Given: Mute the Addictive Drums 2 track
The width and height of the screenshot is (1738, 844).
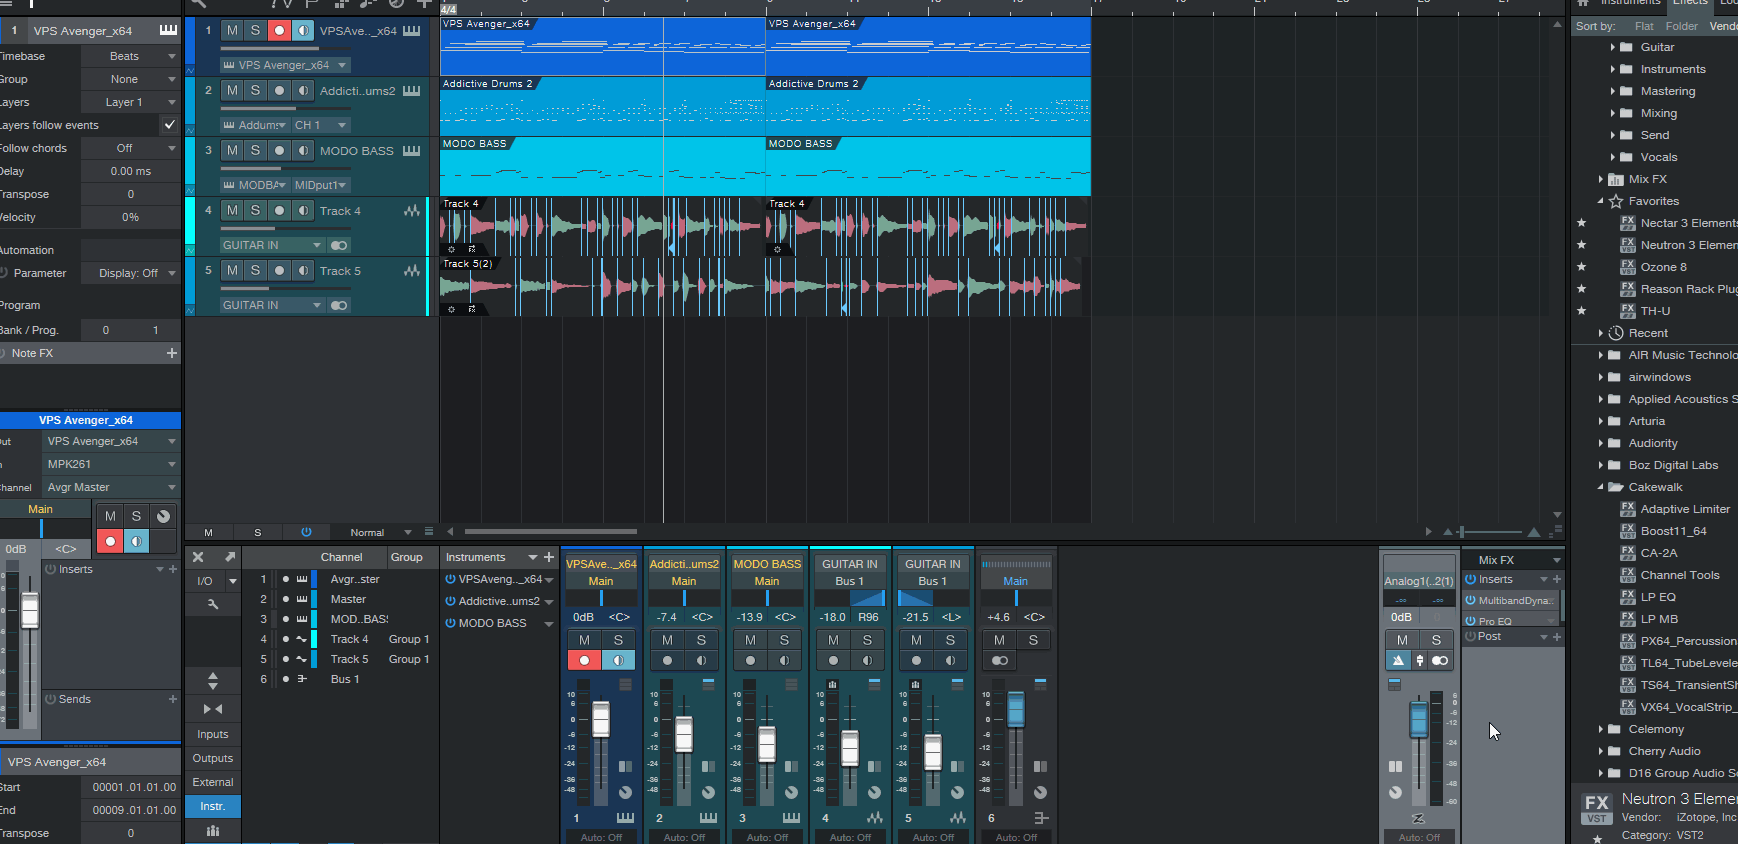Looking at the screenshot, I should coord(232,91).
